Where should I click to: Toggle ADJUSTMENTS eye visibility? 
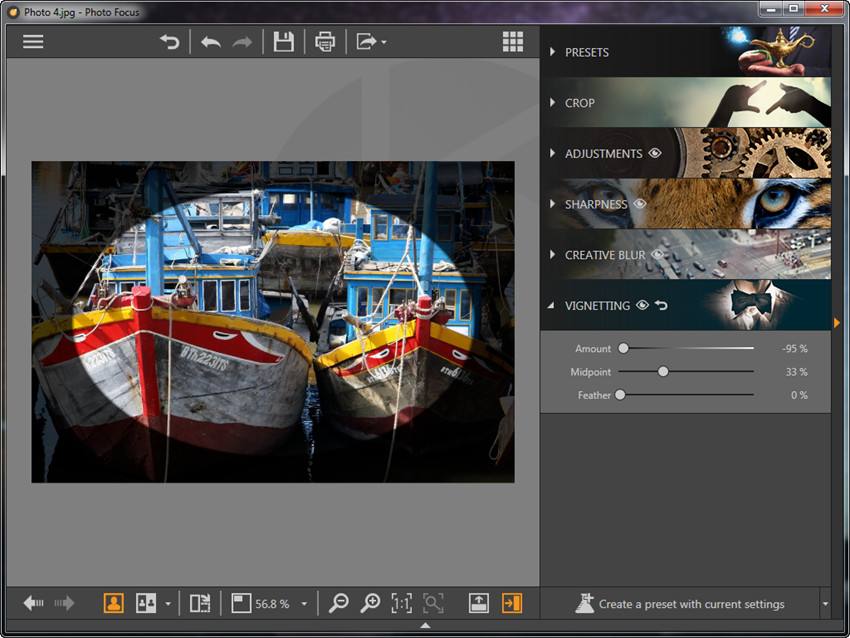[655, 153]
